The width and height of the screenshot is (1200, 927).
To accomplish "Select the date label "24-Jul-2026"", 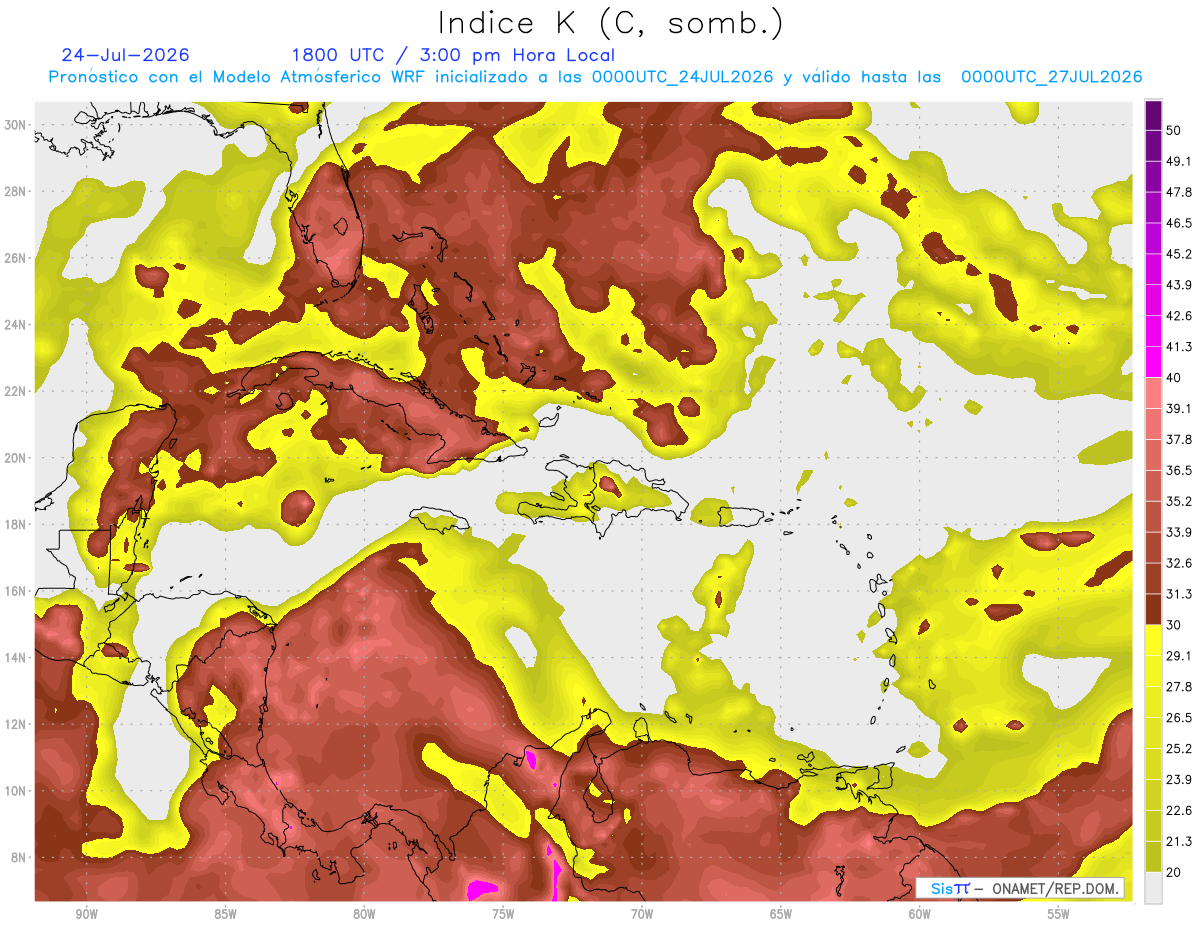I will (x=125, y=55).
